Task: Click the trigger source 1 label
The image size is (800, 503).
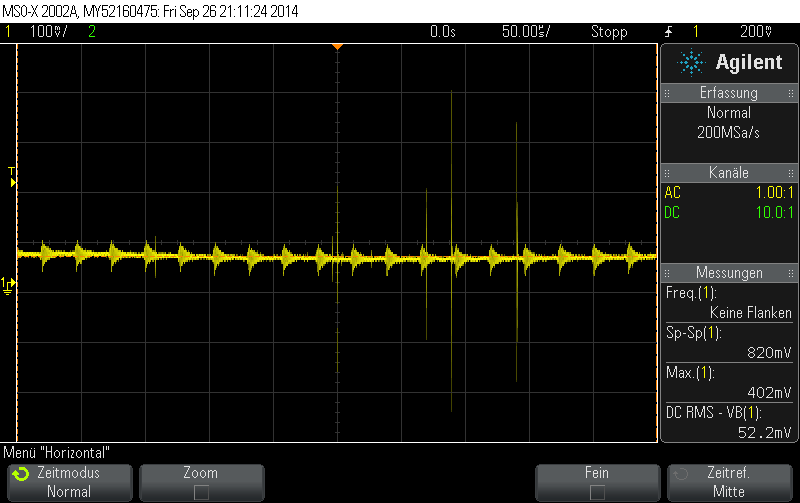Action: pos(695,32)
